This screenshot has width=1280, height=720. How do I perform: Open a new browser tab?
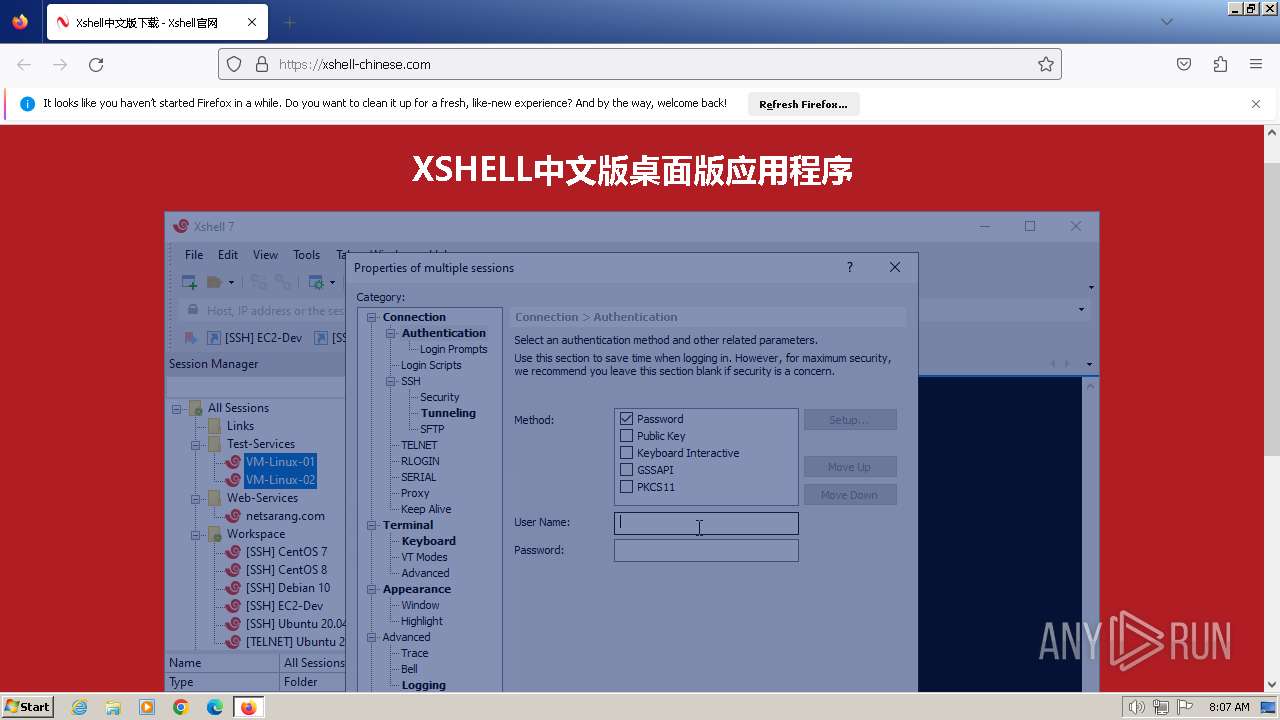[290, 22]
